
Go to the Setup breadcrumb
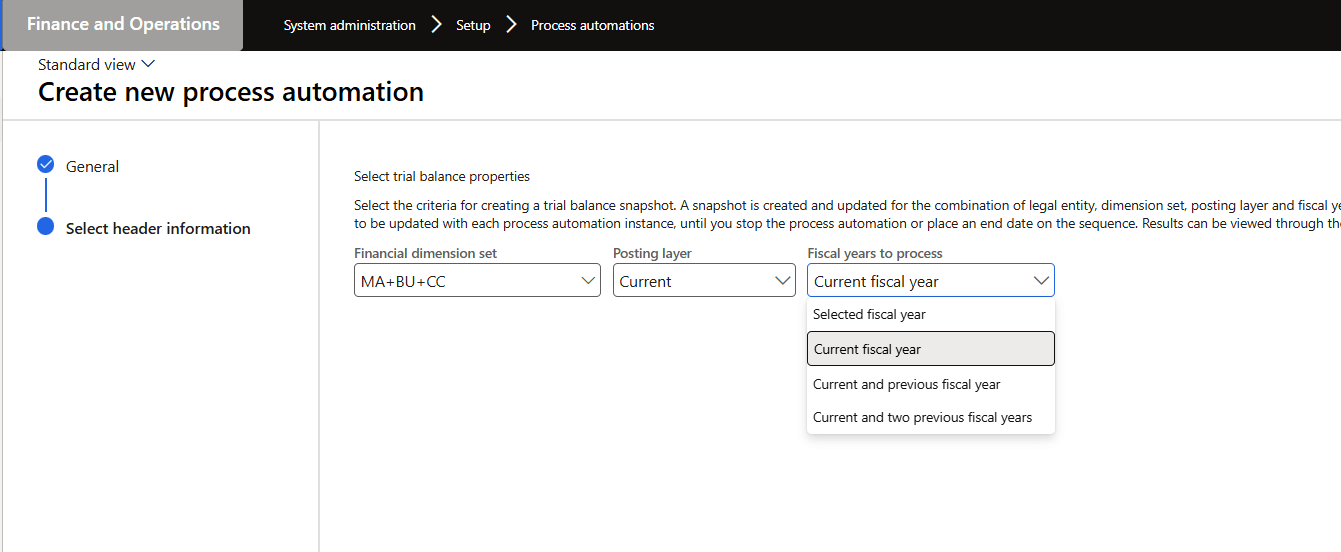[x=473, y=26]
